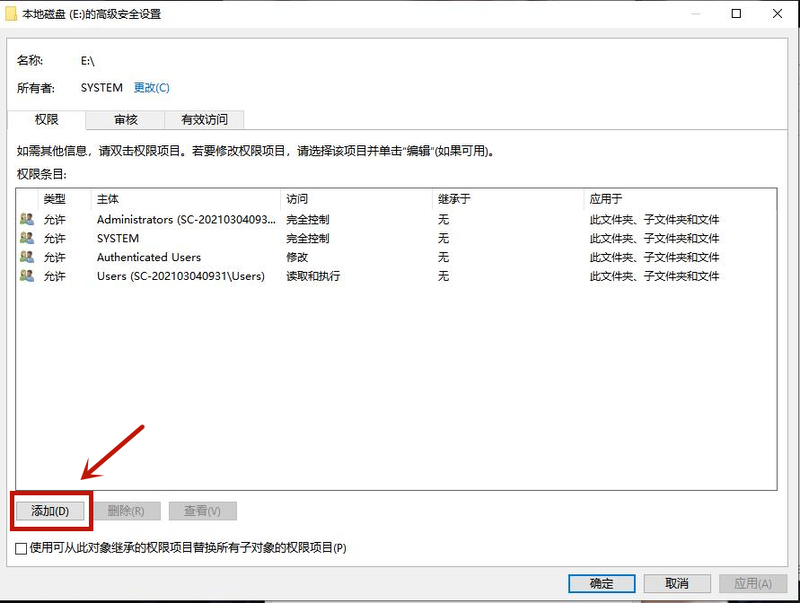Click the group icon beside SYSTEM entry

(26, 238)
